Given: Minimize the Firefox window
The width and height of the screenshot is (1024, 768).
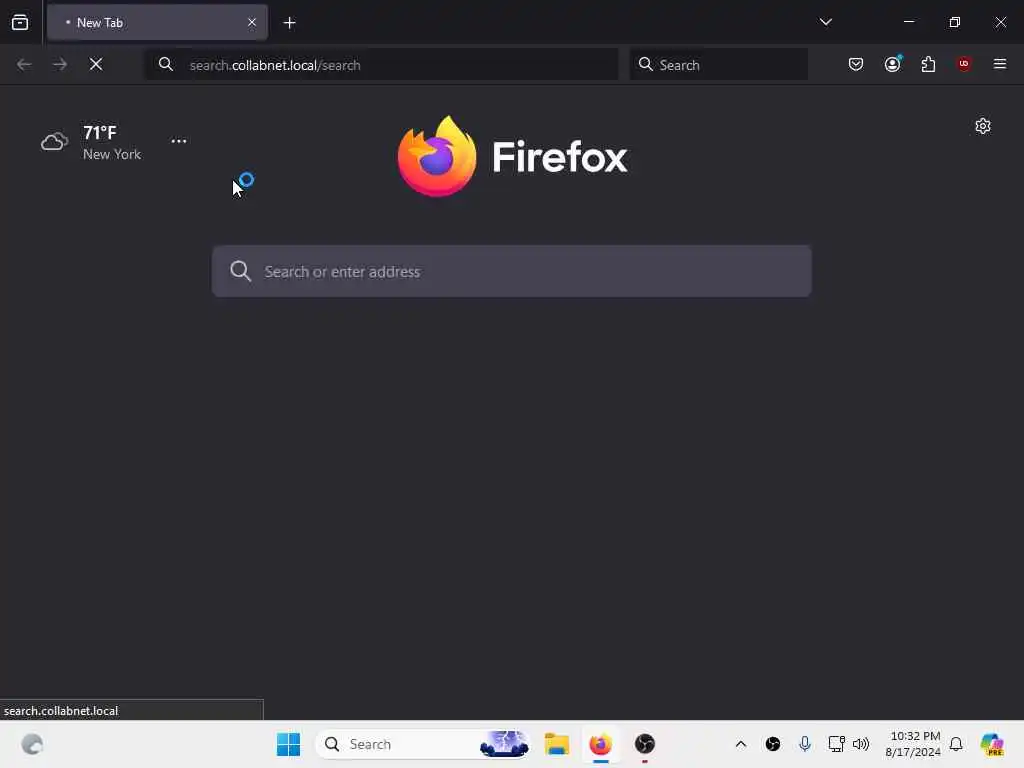Looking at the screenshot, I should click(908, 22).
